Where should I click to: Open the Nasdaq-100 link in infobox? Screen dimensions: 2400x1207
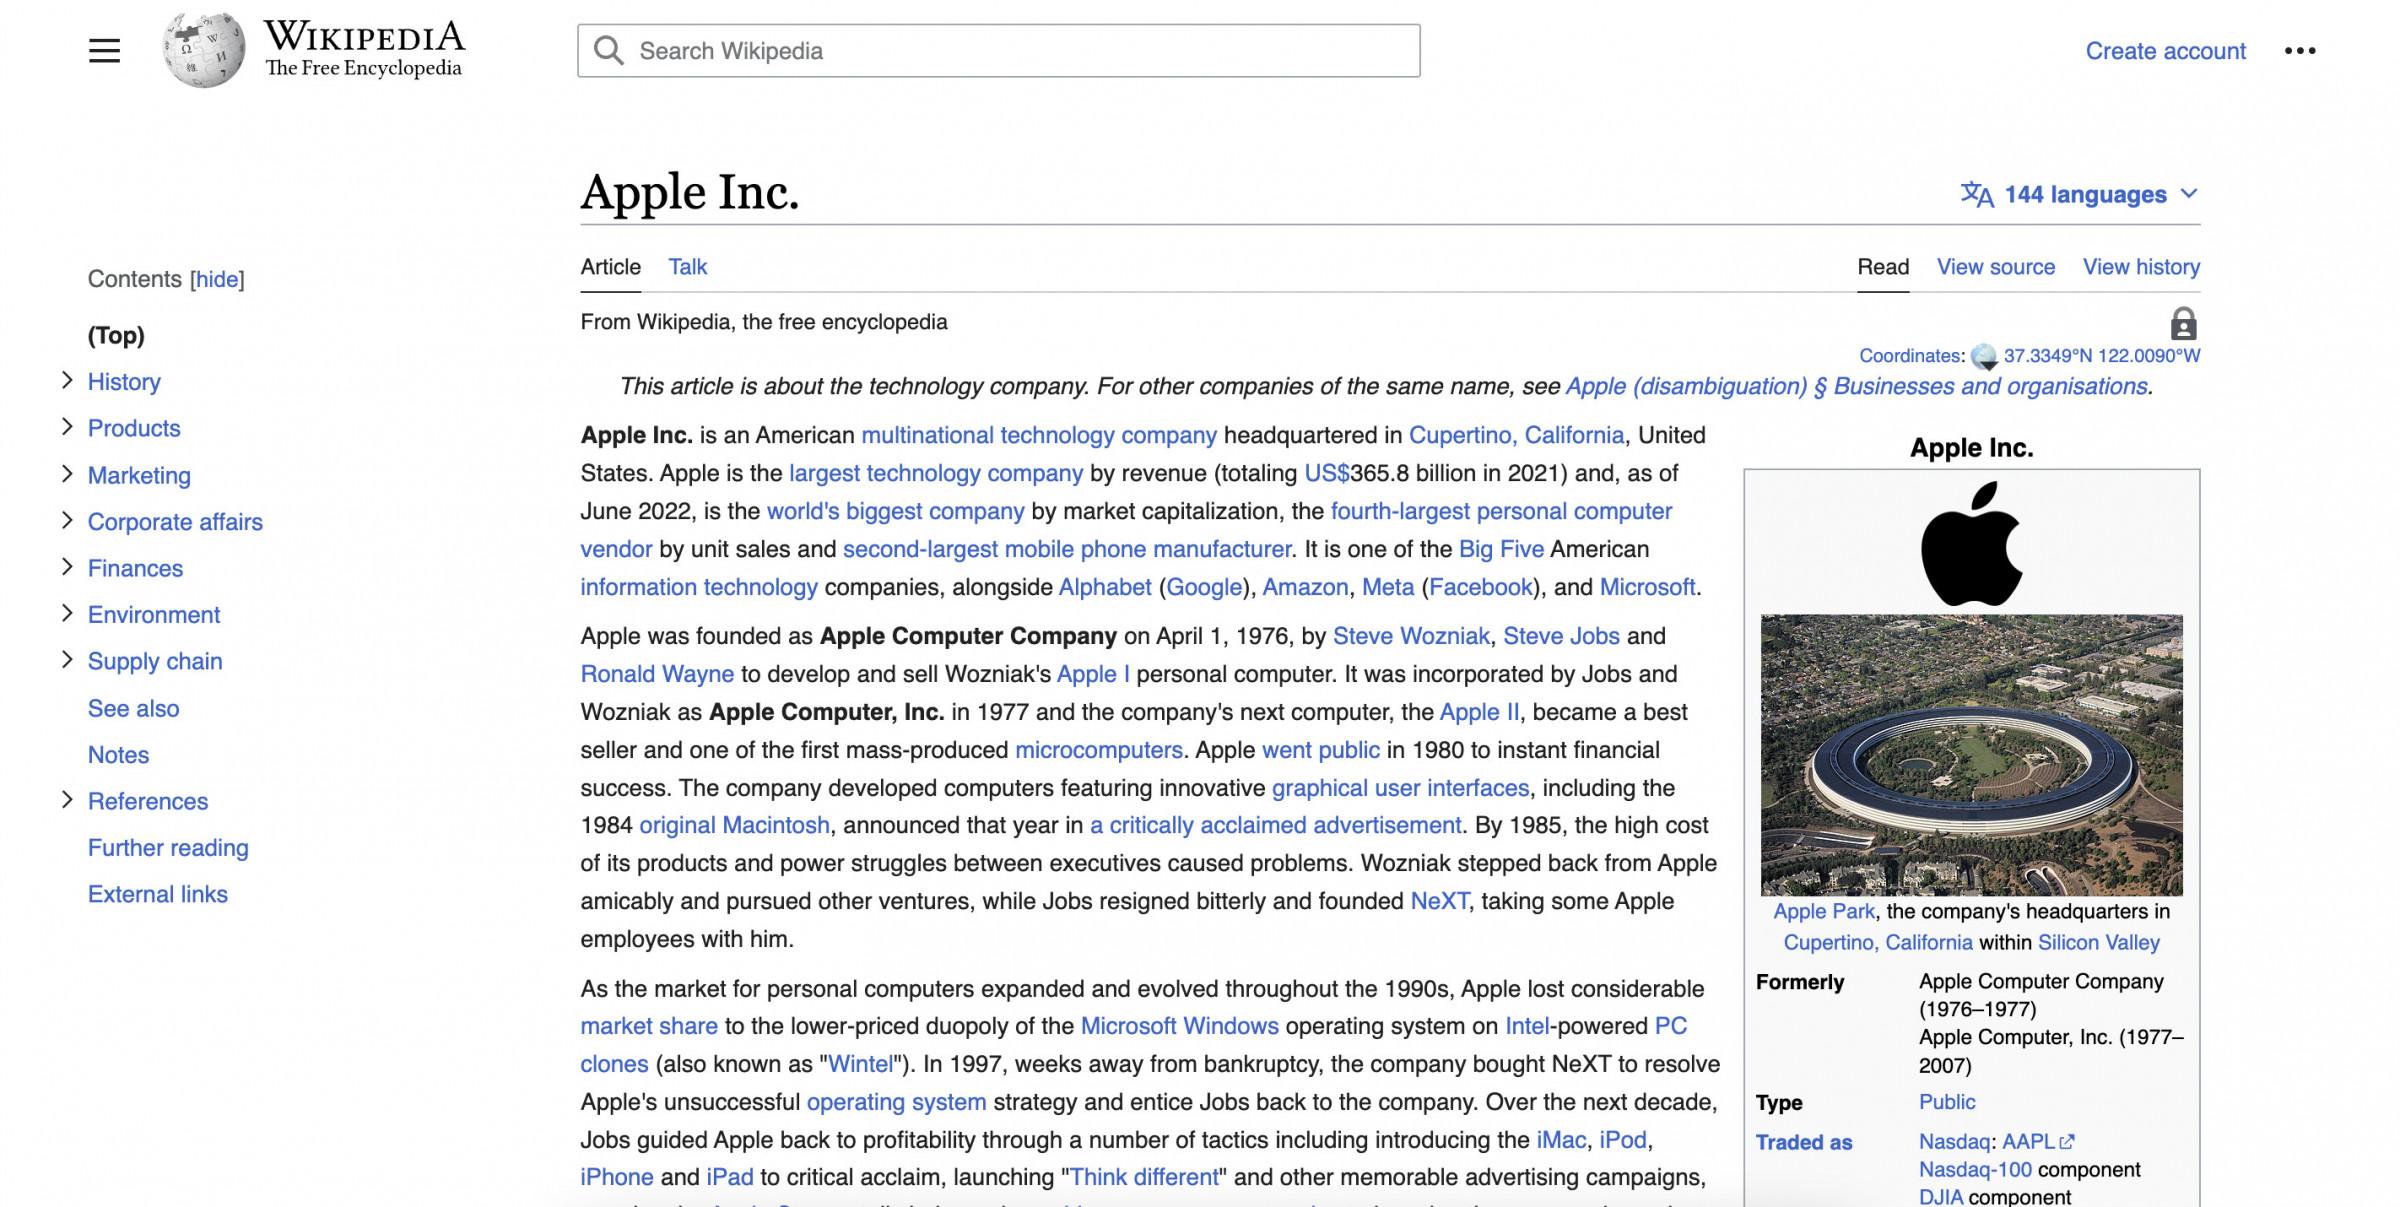point(1975,1169)
